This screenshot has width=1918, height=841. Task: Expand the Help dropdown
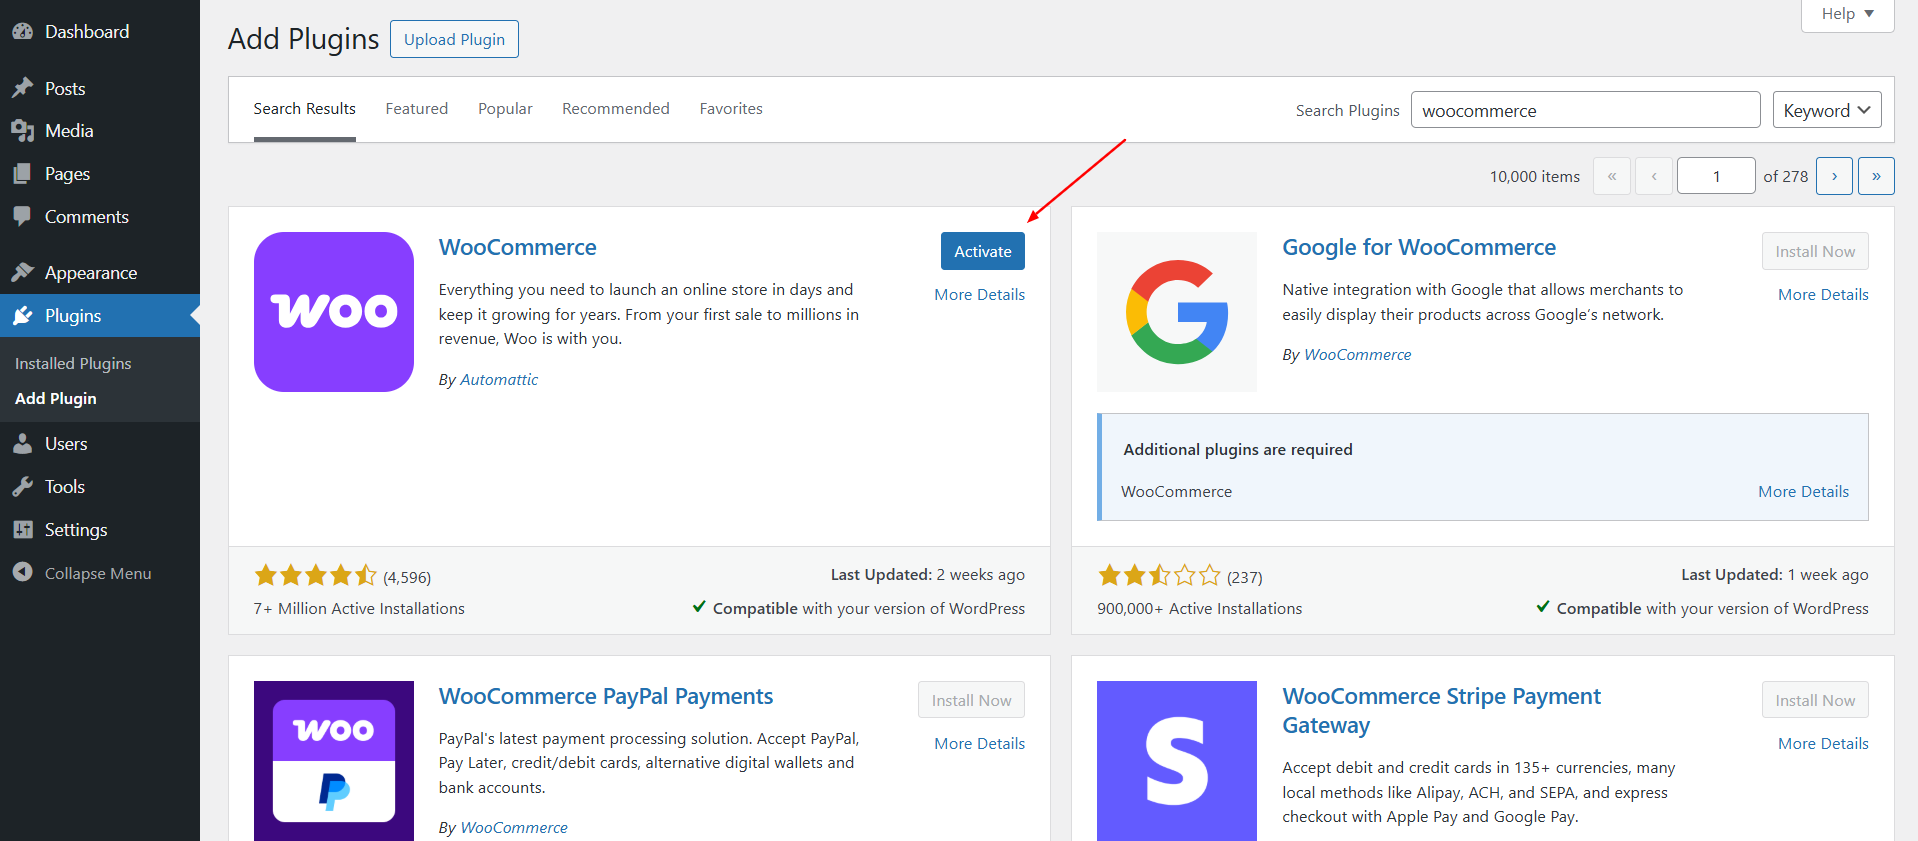point(1847,14)
